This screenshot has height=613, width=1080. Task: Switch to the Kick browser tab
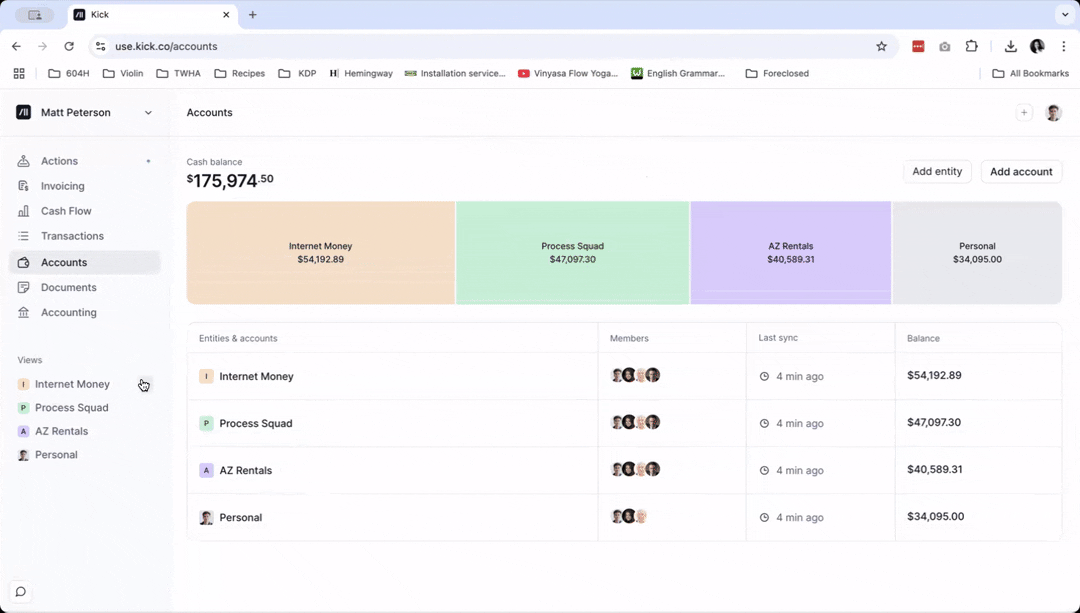pos(150,14)
